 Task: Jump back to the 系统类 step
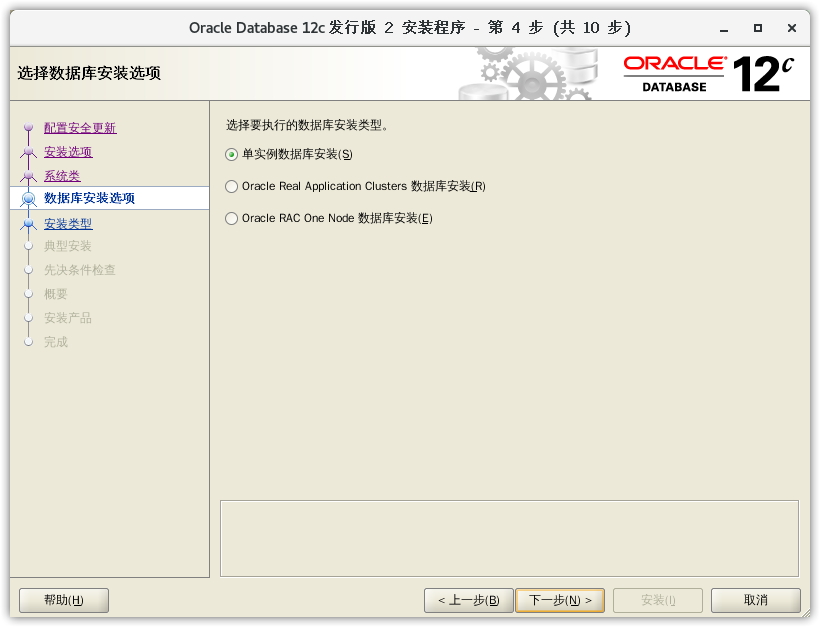point(62,176)
